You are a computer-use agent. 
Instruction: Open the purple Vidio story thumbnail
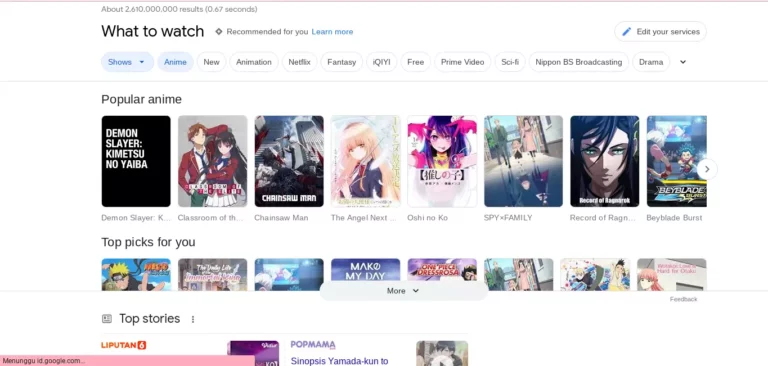pyautogui.click(x=253, y=353)
